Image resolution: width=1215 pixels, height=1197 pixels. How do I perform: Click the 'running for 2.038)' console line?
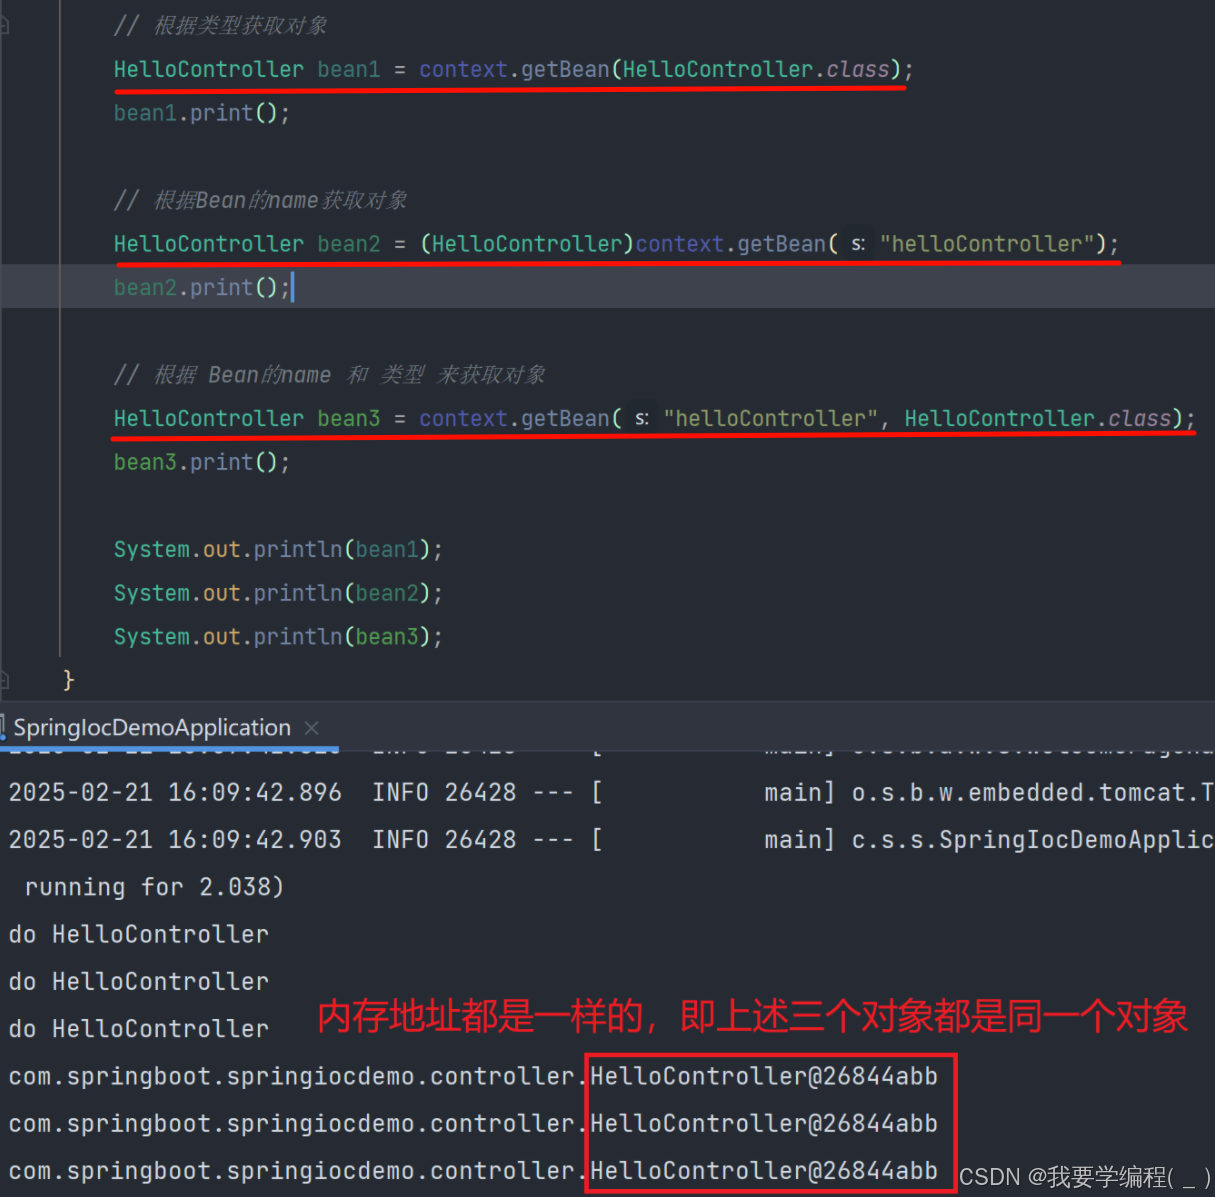(154, 887)
